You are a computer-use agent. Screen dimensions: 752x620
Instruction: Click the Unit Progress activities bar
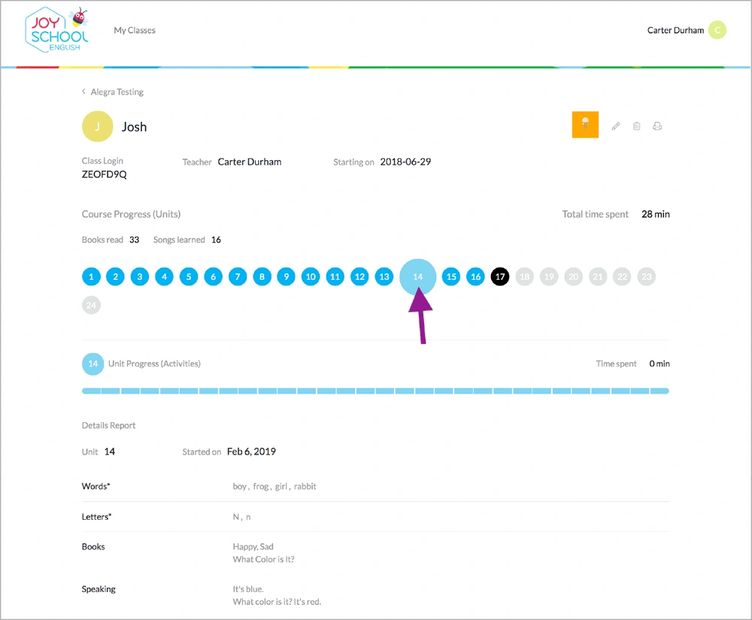(375, 391)
